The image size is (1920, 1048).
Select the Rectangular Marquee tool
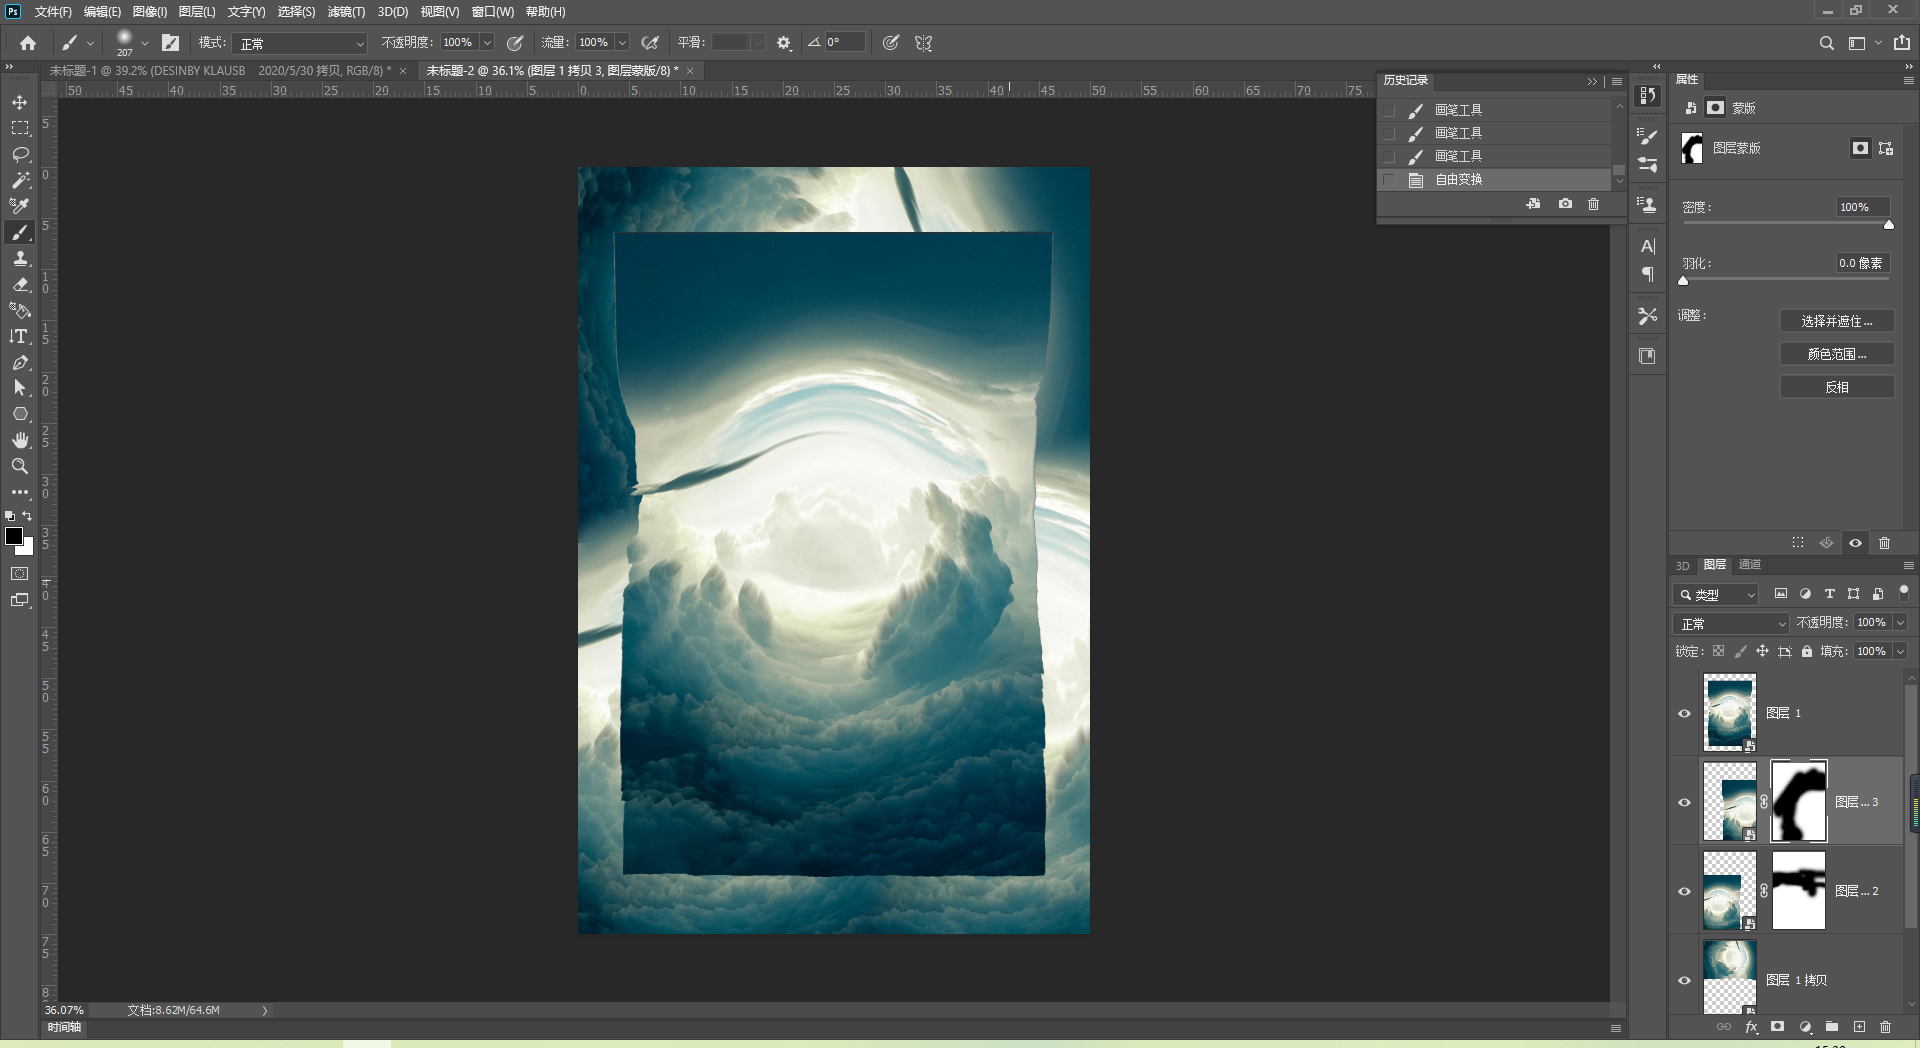tap(20, 128)
